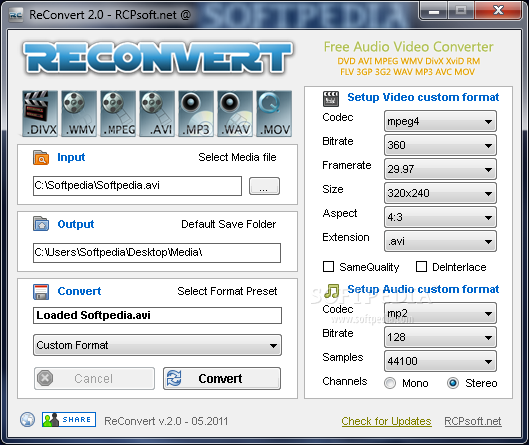
Task: Click the 'Setup Video custom format' heading
Action: pos(423,97)
